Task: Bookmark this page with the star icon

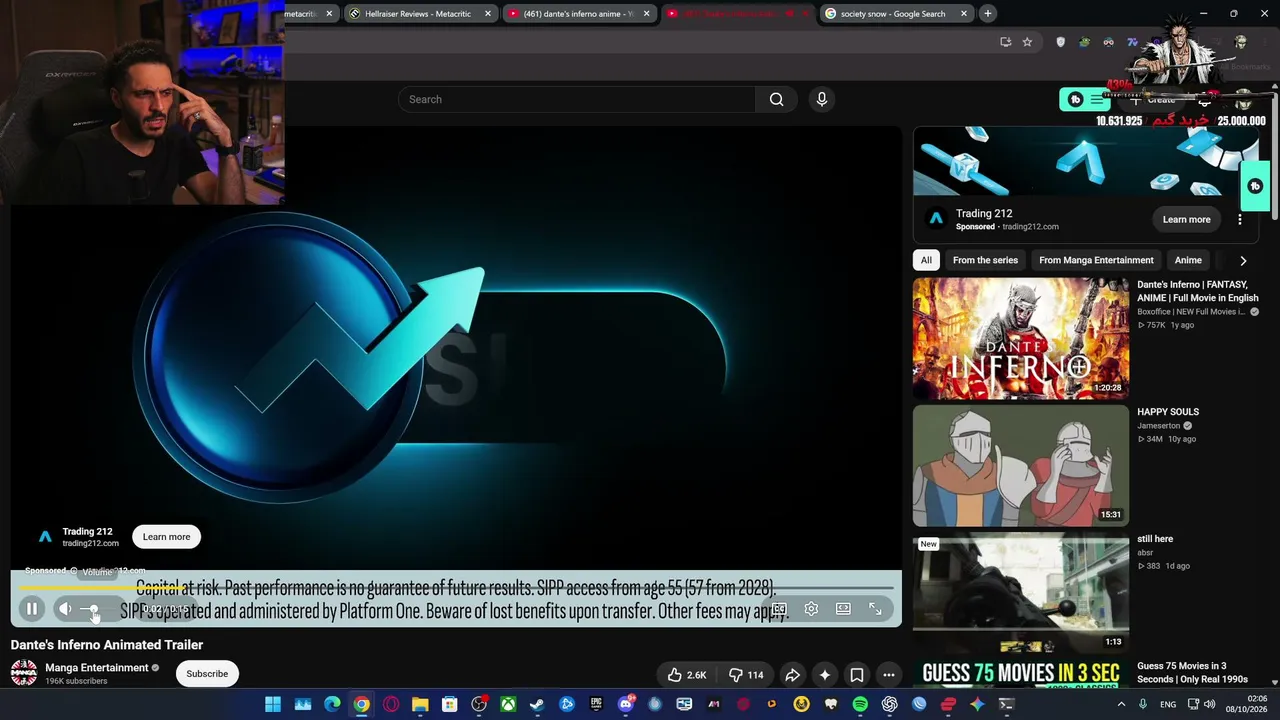Action: (1027, 42)
